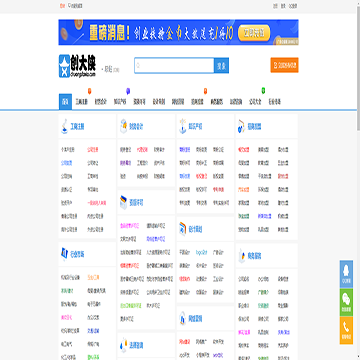
Task: Open 资质许可 tab in the navigation bar
Action: pyautogui.click(x=139, y=102)
